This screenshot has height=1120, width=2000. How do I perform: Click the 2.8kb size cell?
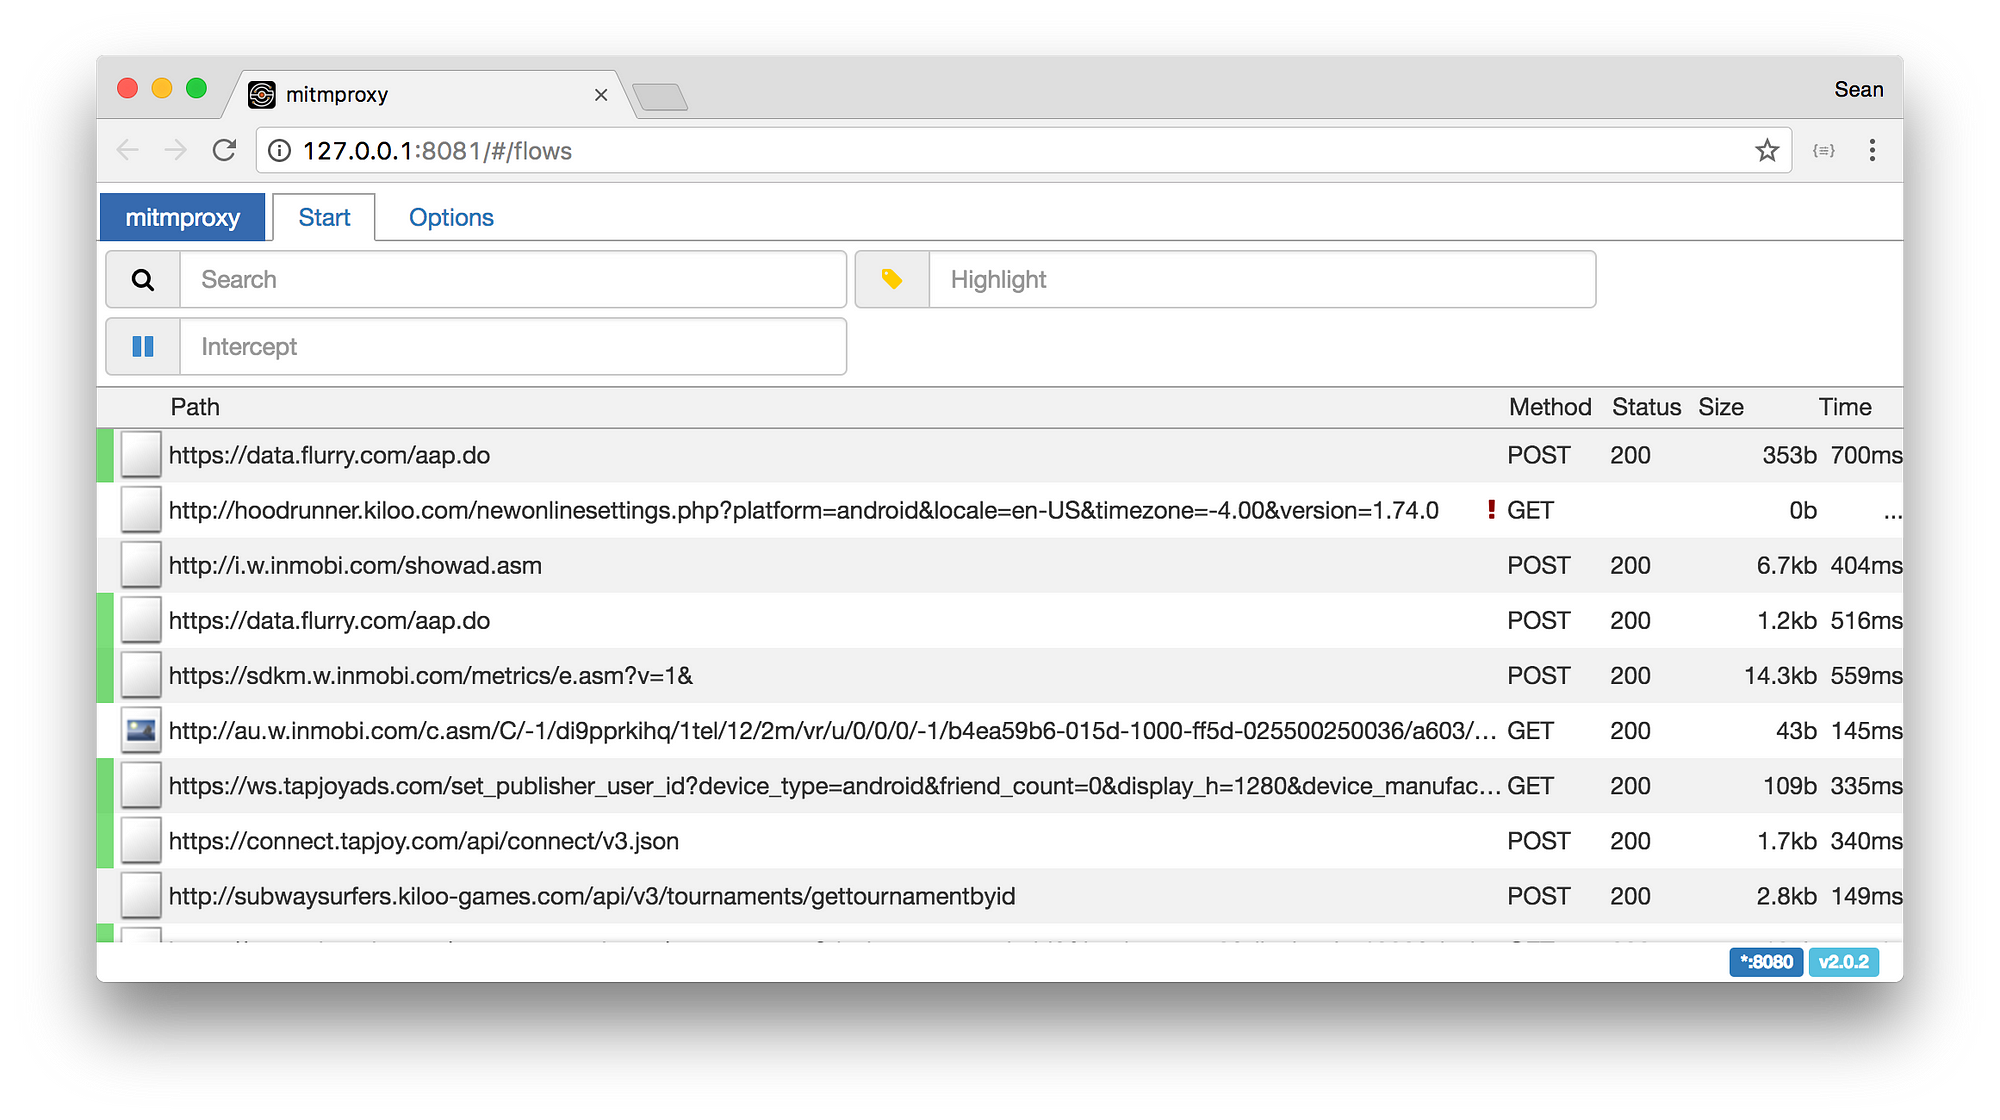coord(1787,896)
